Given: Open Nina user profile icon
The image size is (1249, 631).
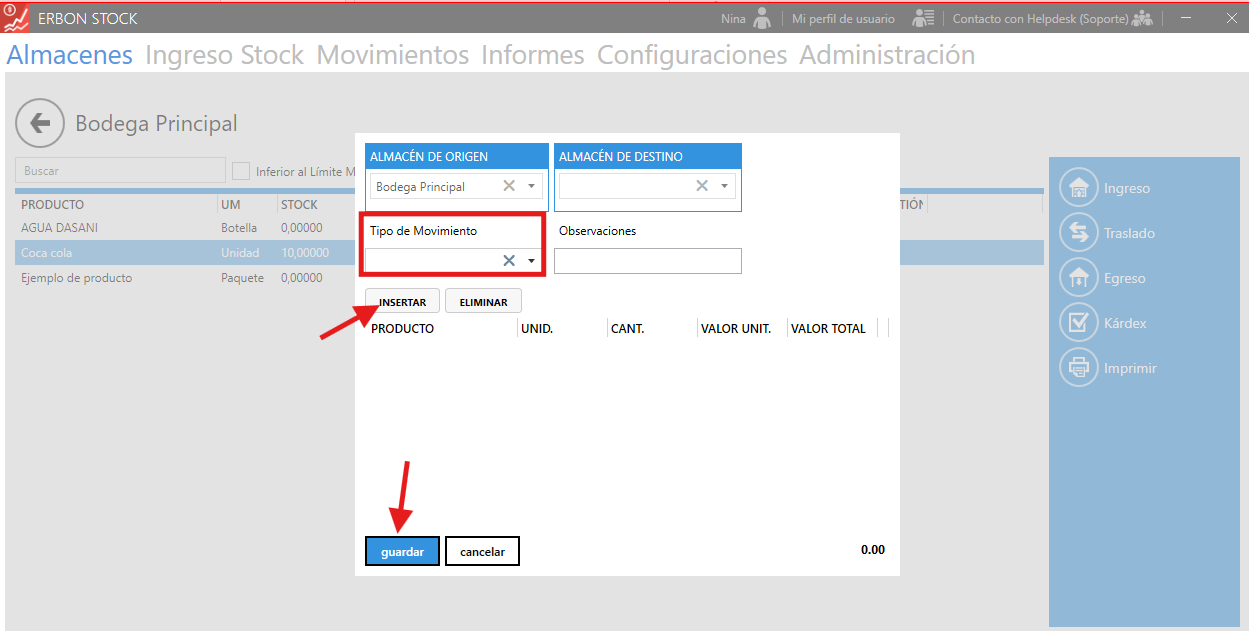Looking at the screenshot, I should pos(763,18).
